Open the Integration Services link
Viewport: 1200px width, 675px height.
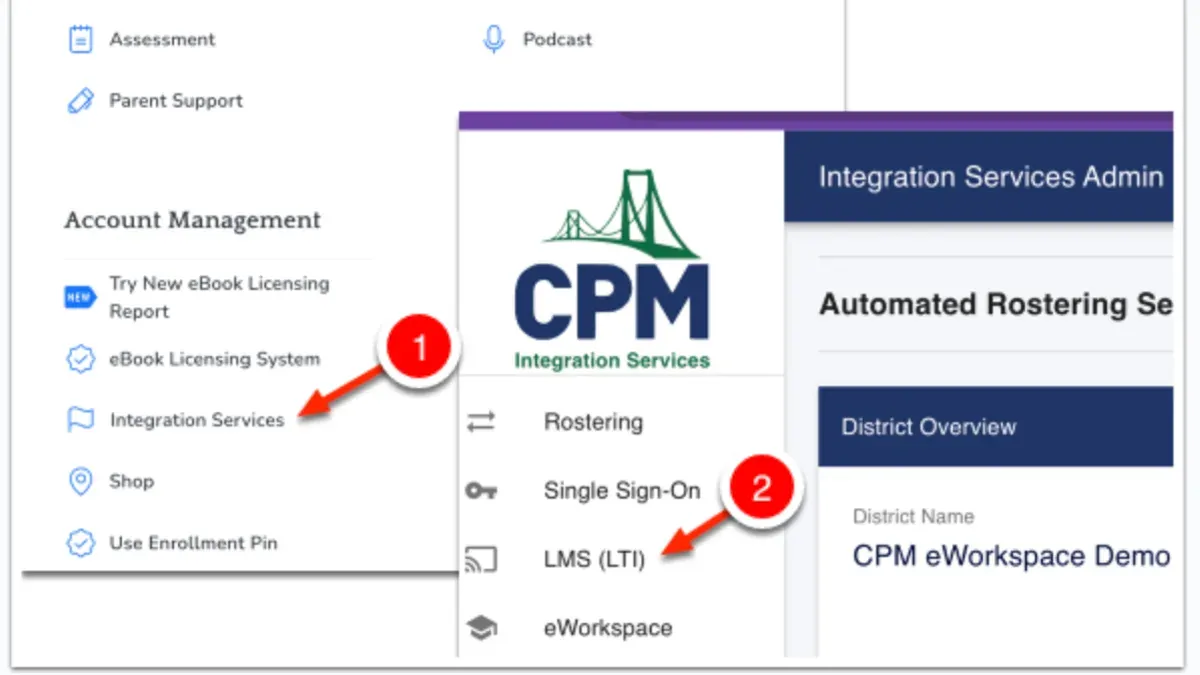[x=197, y=421]
